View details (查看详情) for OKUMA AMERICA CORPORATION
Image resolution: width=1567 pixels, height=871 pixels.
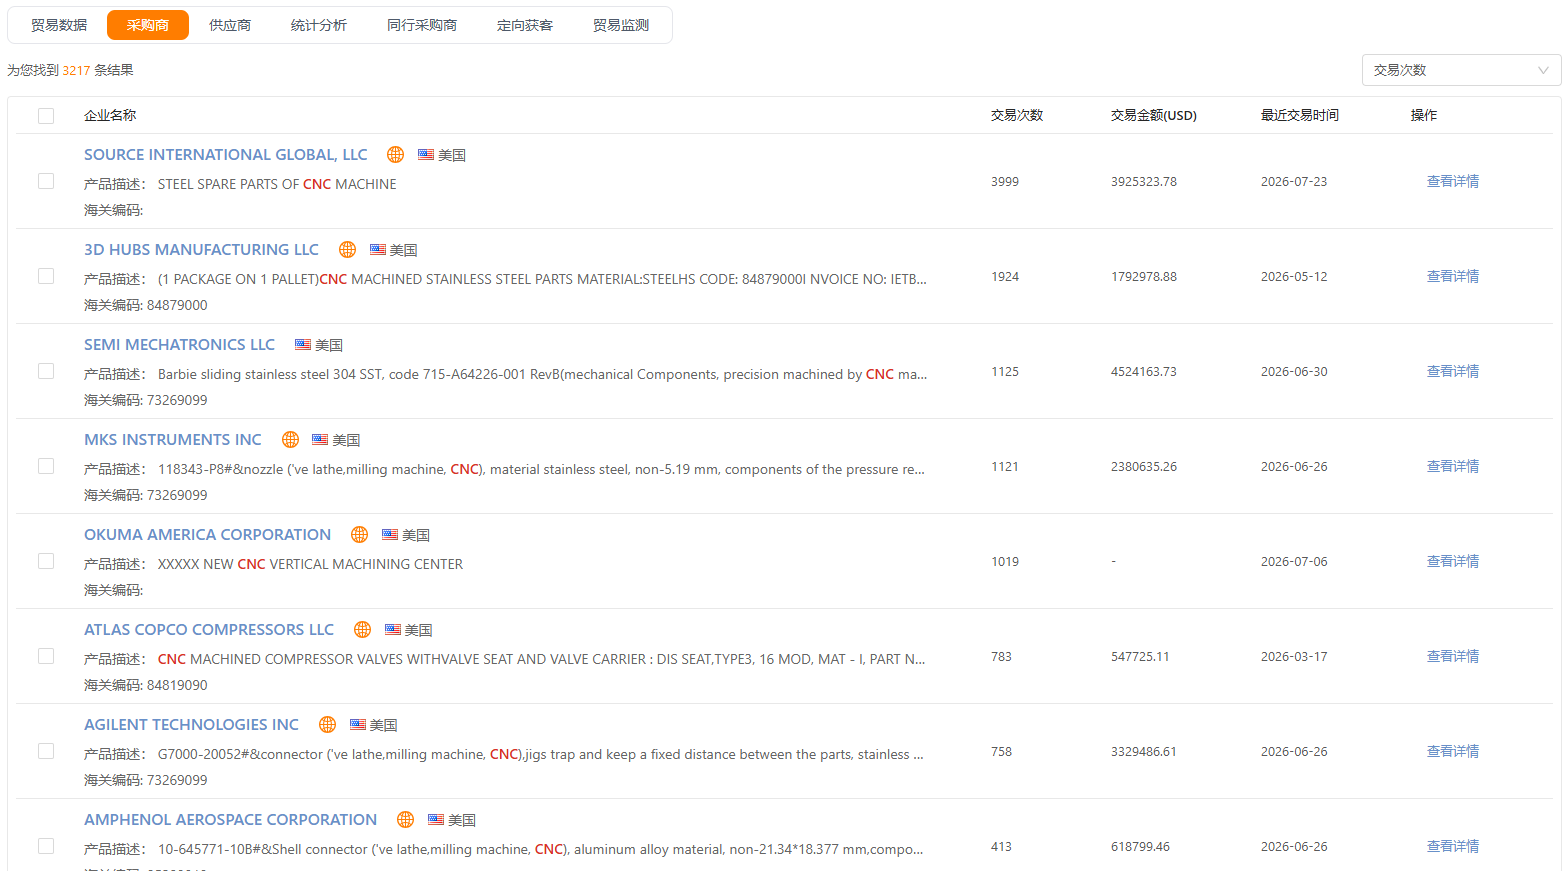pyautogui.click(x=1453, y=561)
